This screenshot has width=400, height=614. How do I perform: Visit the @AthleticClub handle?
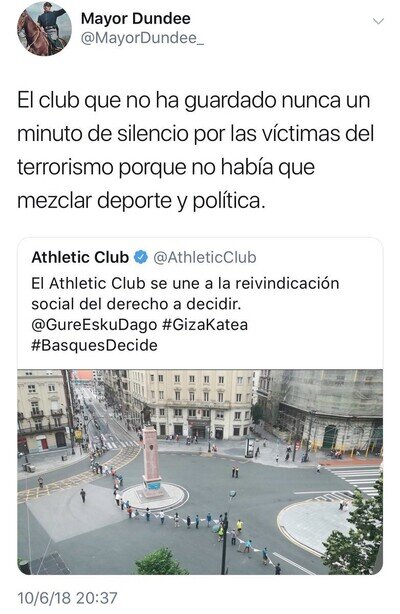coord(205,257)
